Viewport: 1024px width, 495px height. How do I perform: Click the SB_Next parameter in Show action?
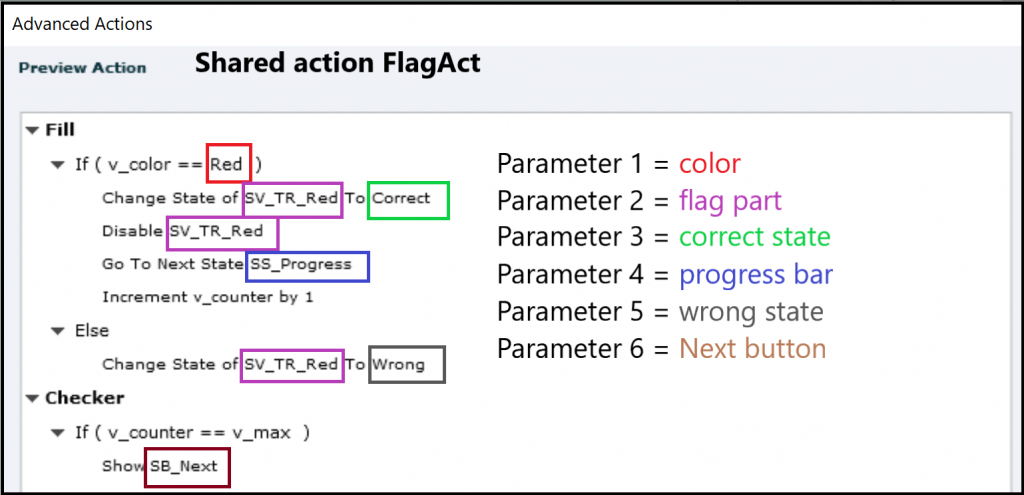[188, 467]
